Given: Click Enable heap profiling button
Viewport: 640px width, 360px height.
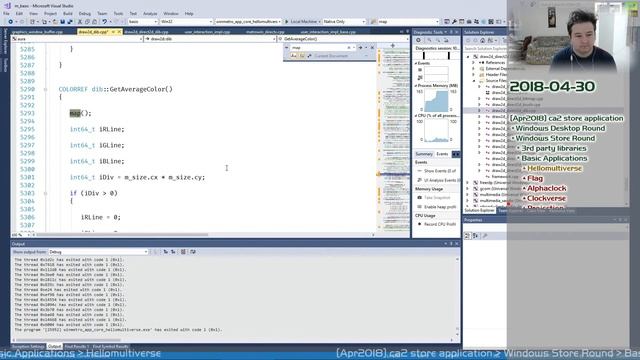Looking at the screenshot, I should tap(436, 207).
